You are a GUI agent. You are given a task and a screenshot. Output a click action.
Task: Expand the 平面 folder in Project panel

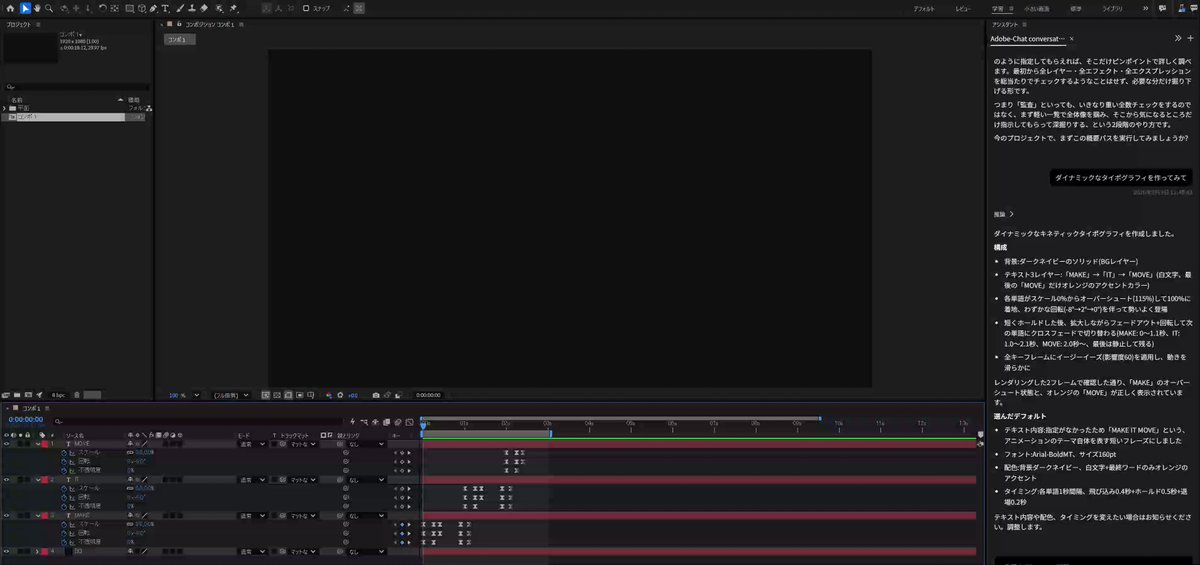[x=4, y=108]
